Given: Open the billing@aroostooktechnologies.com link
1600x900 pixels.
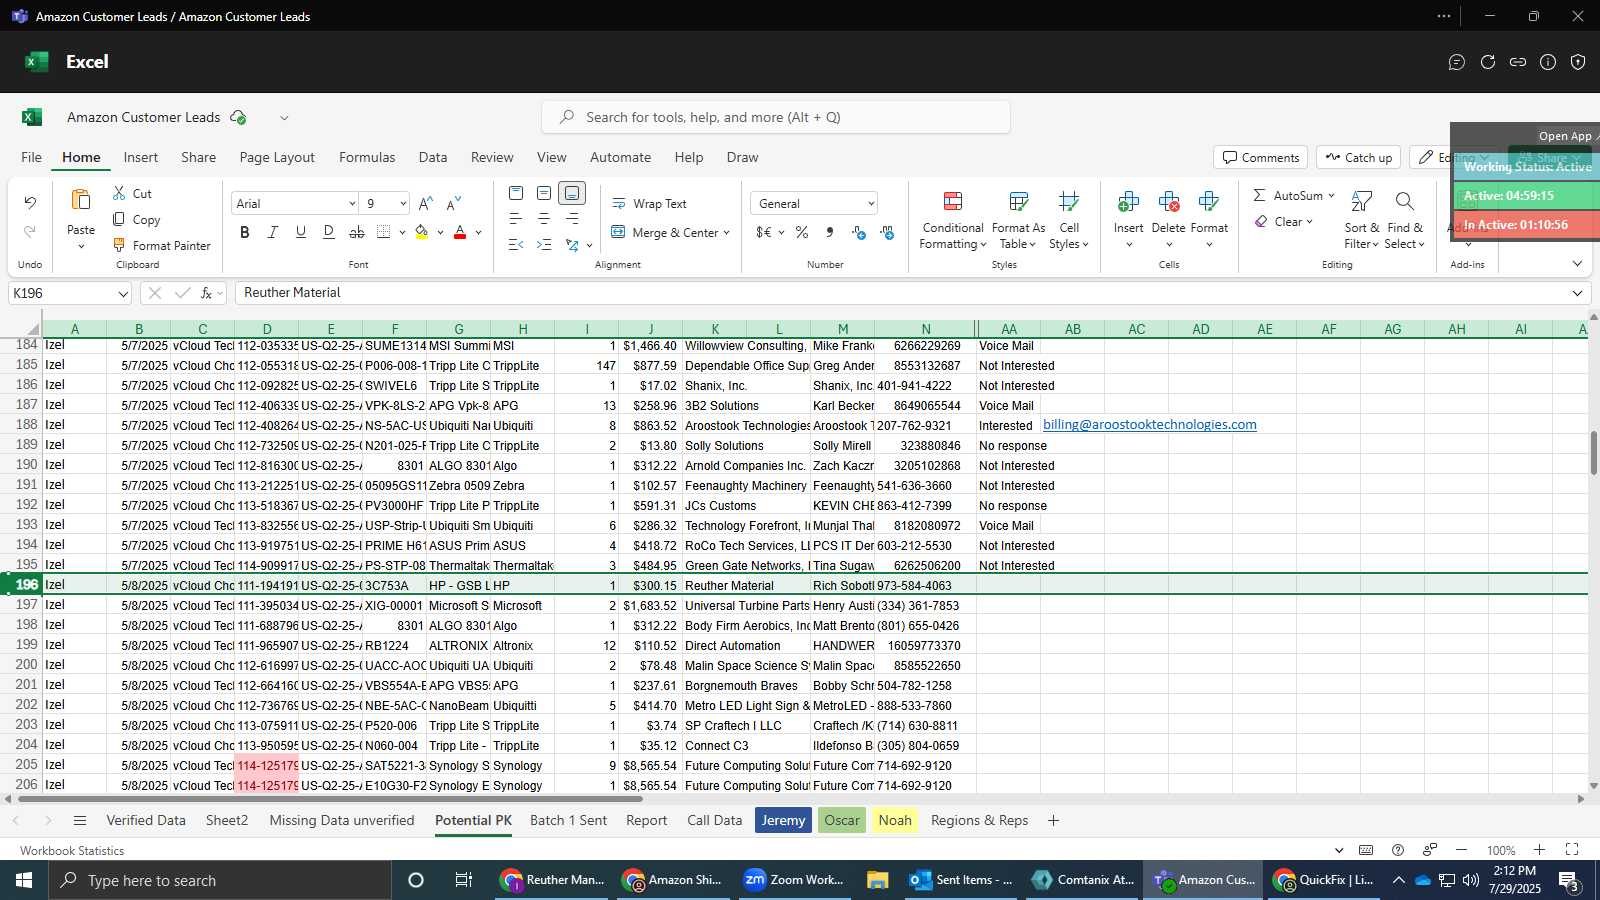Looking at the screenshot, I should (1150, 425).
